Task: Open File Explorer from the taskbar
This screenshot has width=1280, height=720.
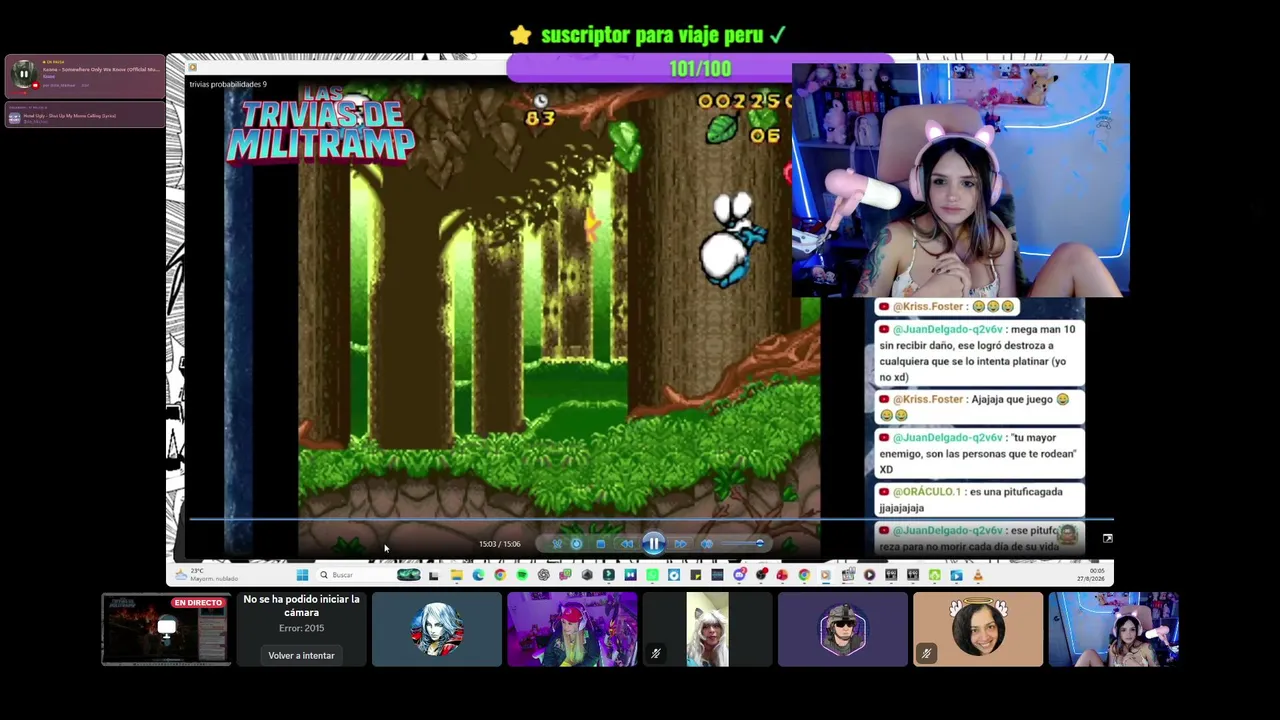Action: click(x=456, y=575)
